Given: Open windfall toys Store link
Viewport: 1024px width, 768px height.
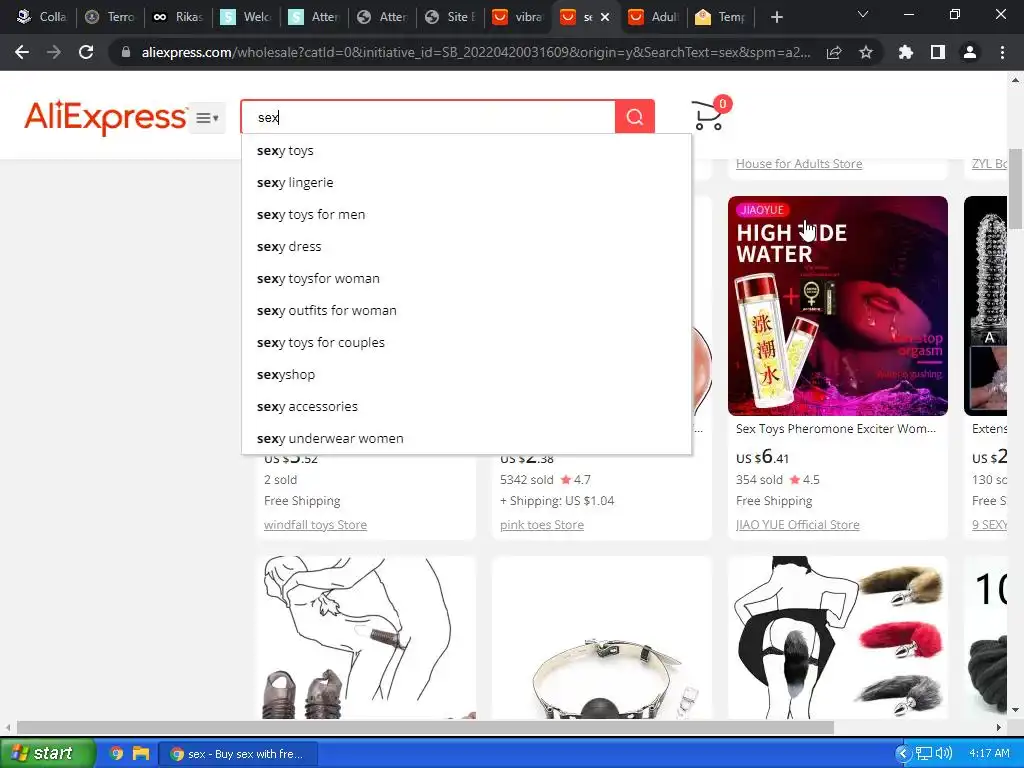Looking at the screenshot, I should [315, 524].
